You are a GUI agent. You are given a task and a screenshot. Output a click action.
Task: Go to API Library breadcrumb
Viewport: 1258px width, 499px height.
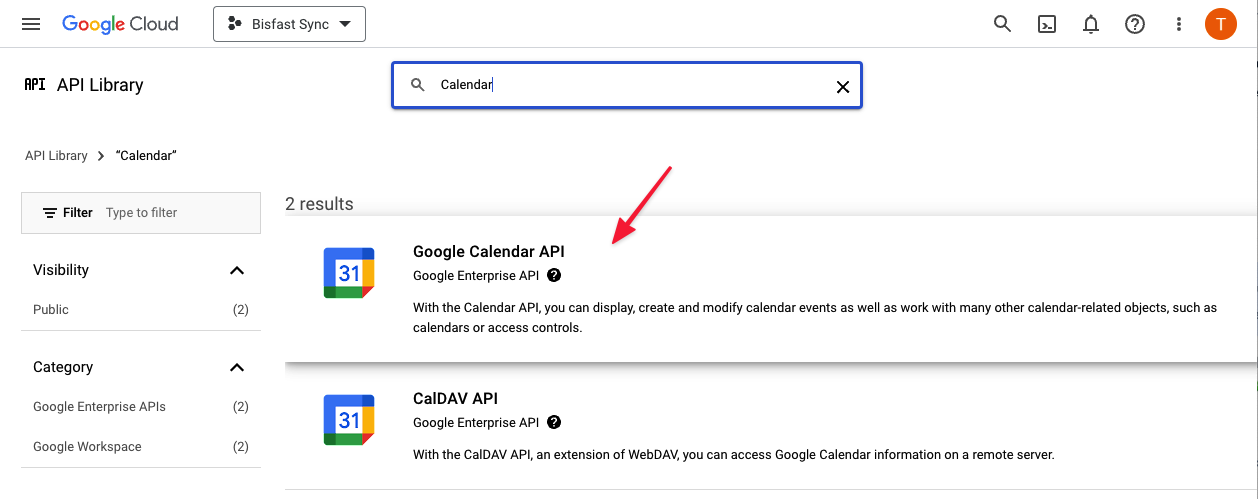point(56,156)
